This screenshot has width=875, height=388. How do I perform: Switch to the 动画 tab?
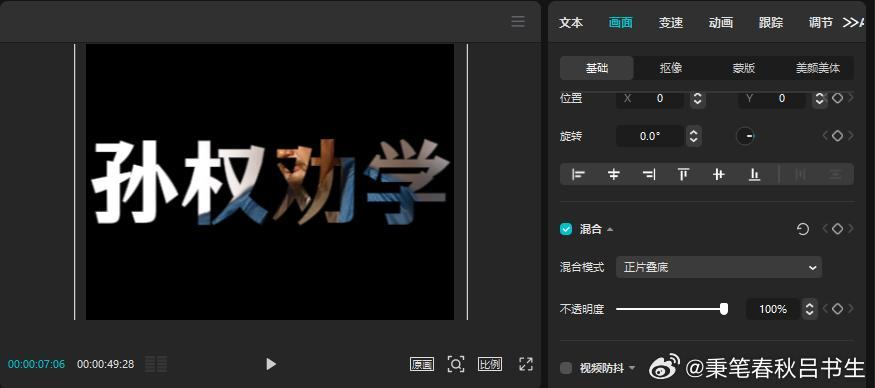[x=720, y=22]
